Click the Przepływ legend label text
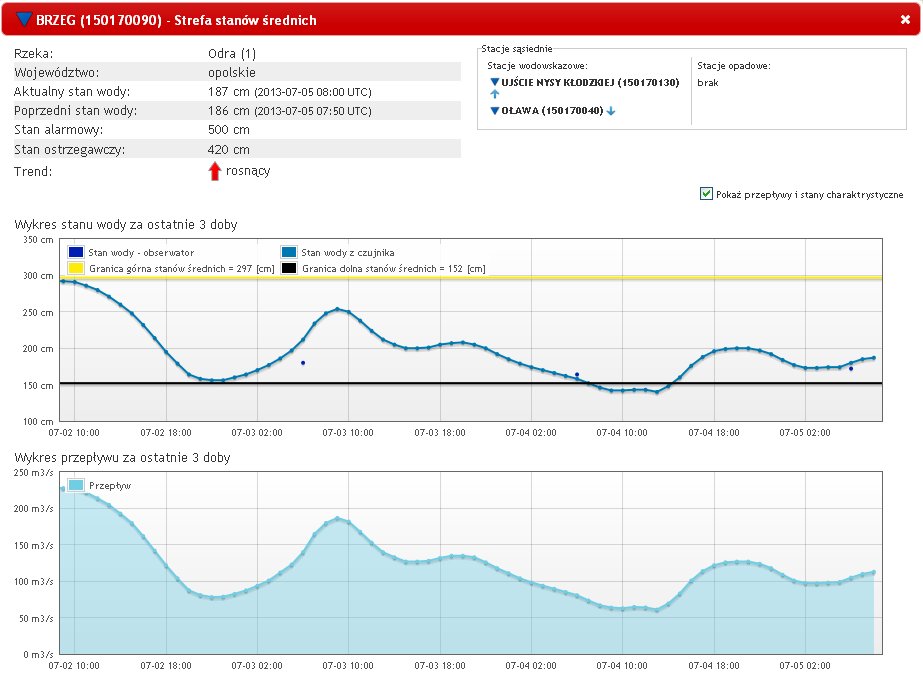The image size is (923, 673). coord(110,485)
